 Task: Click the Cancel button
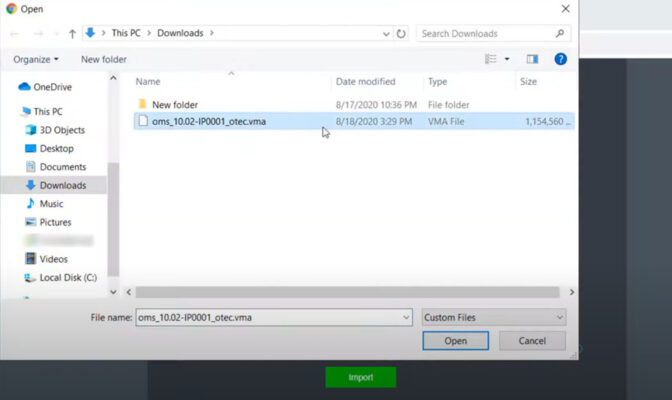click(x=532, y=341)
